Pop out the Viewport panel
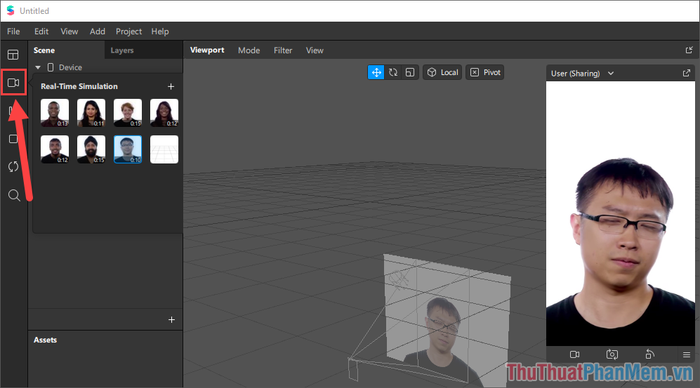This screenshot has height=388, width=700. (689, 50)
